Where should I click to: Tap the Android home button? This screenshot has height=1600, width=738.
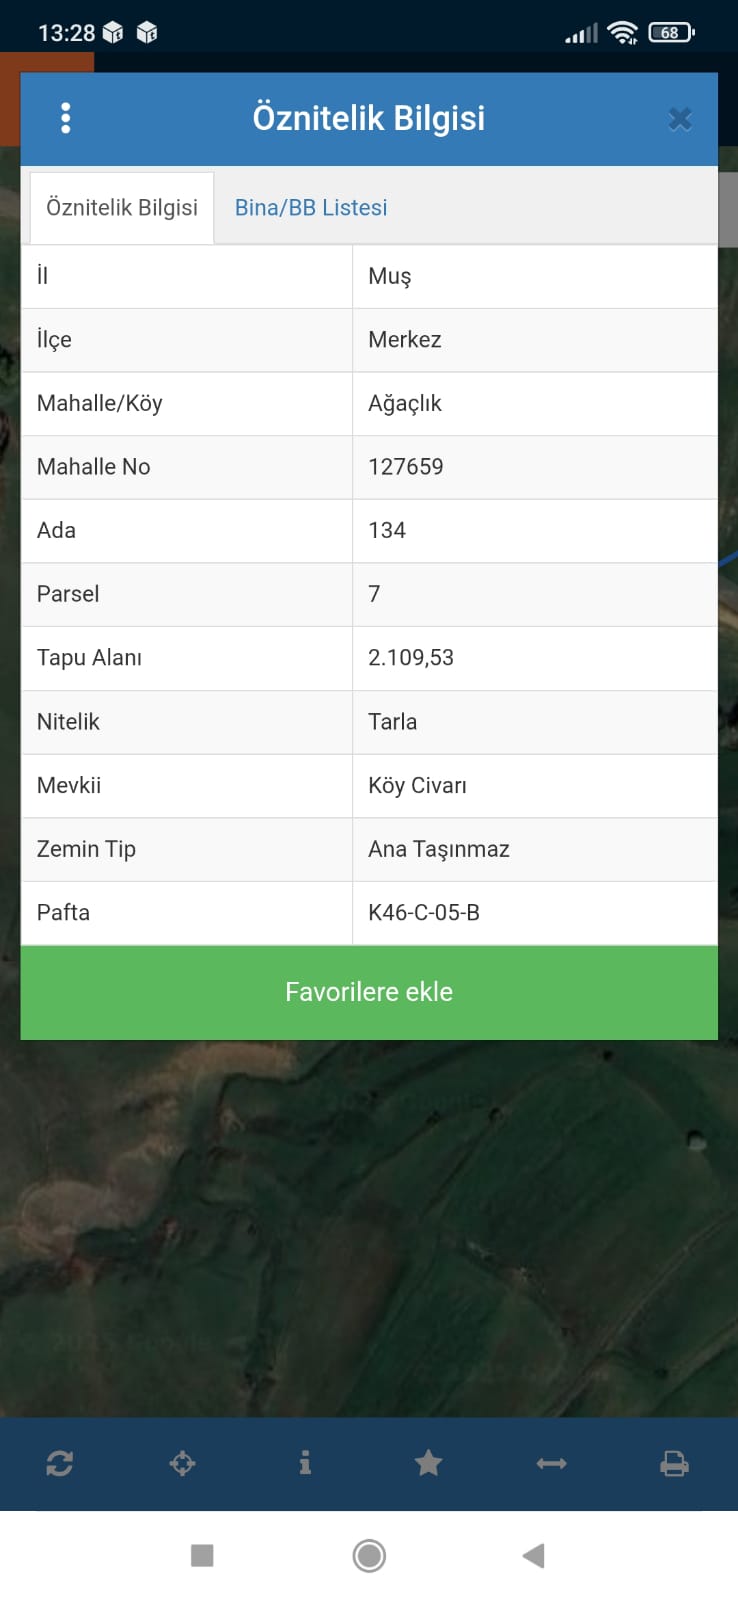click(369, 1555)
